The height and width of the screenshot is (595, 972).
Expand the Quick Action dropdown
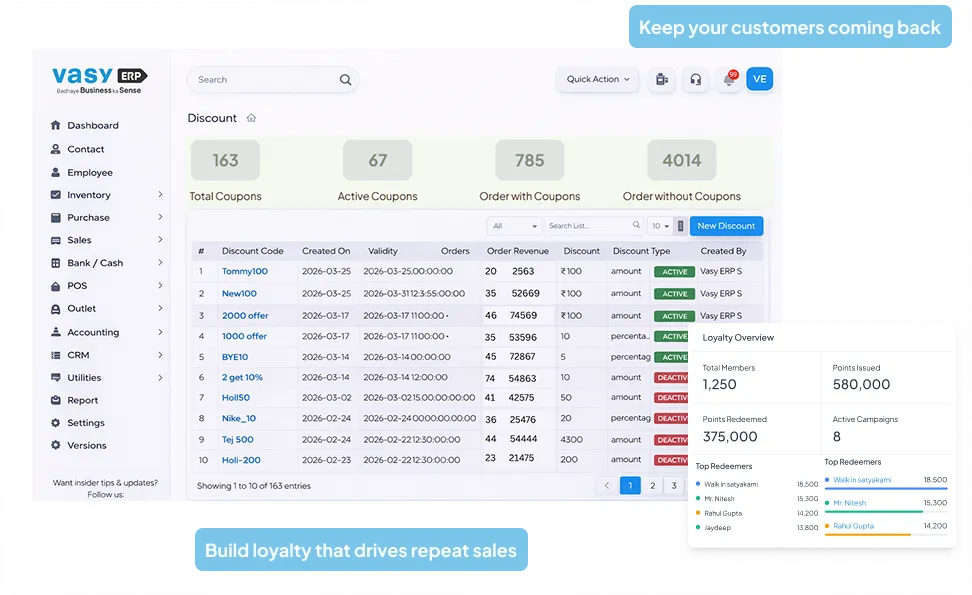597,78
